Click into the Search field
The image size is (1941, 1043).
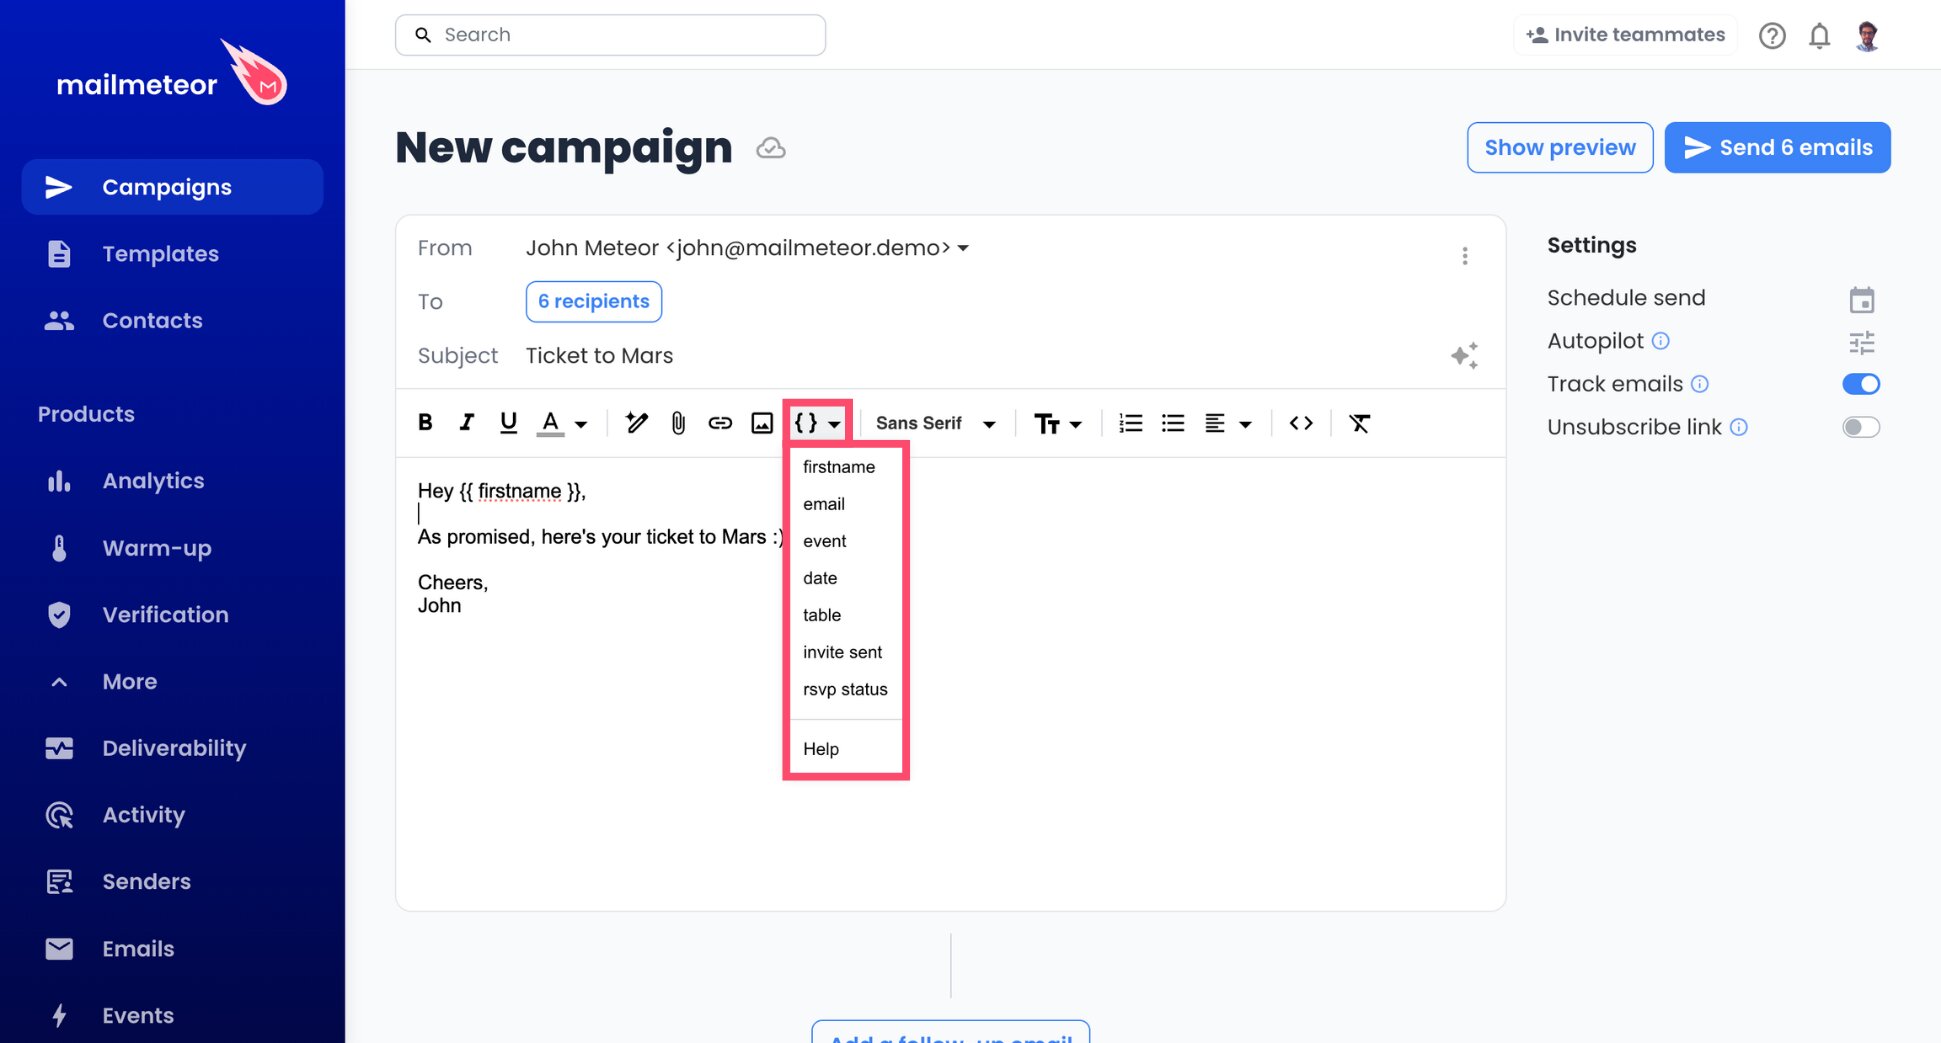[610, 35]
